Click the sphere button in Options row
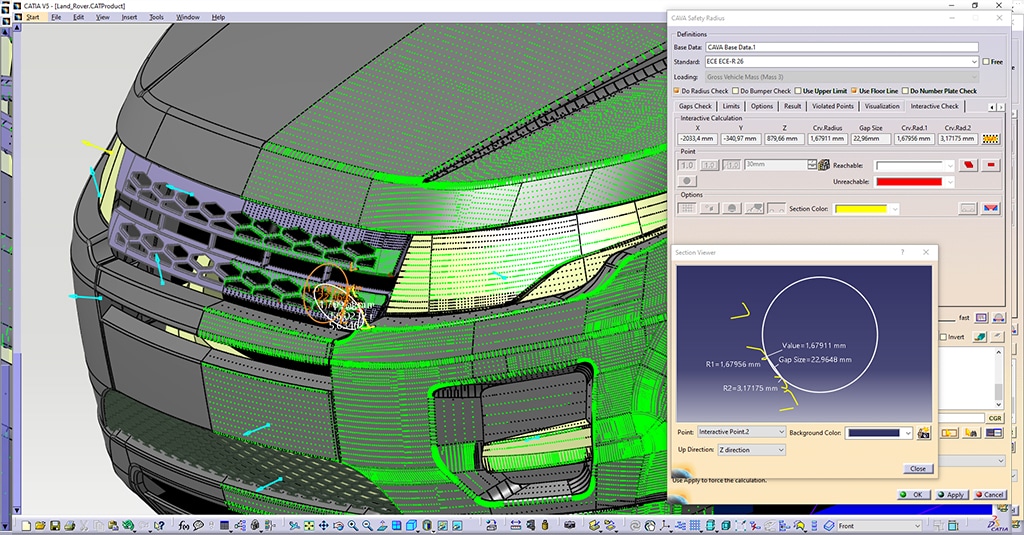1024x535 pixels. pos(731,208)
